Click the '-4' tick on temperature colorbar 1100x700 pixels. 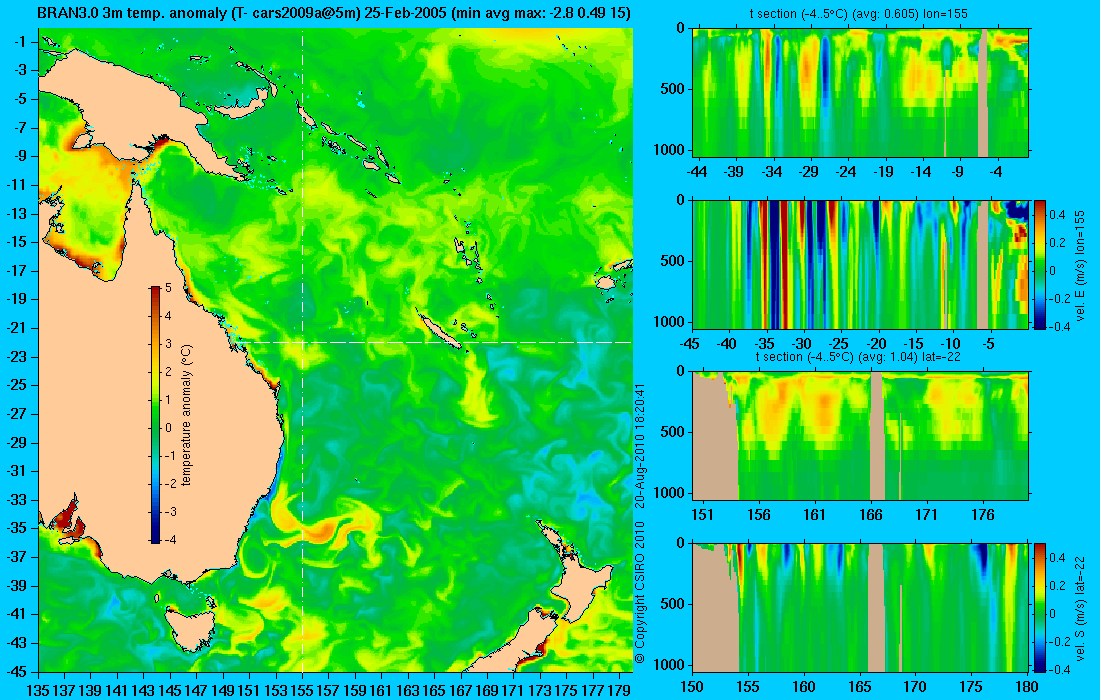click(170, 539)
